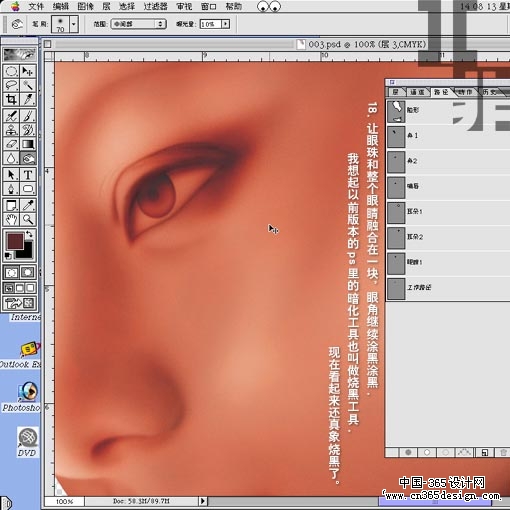
Task: Select the Move tool
Action: (x=28, y=71)
